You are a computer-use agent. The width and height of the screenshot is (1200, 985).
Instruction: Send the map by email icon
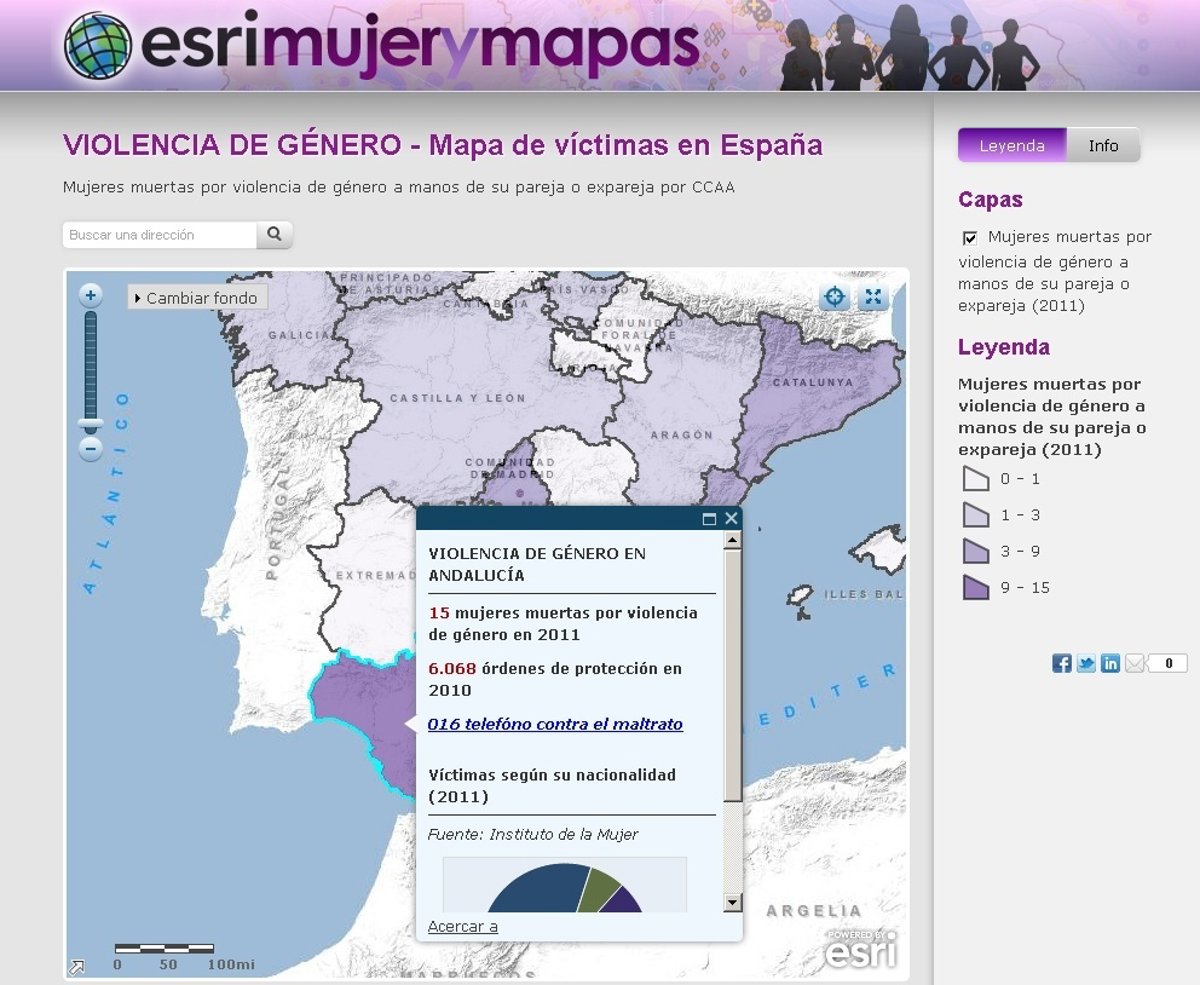click(1134, 663)
